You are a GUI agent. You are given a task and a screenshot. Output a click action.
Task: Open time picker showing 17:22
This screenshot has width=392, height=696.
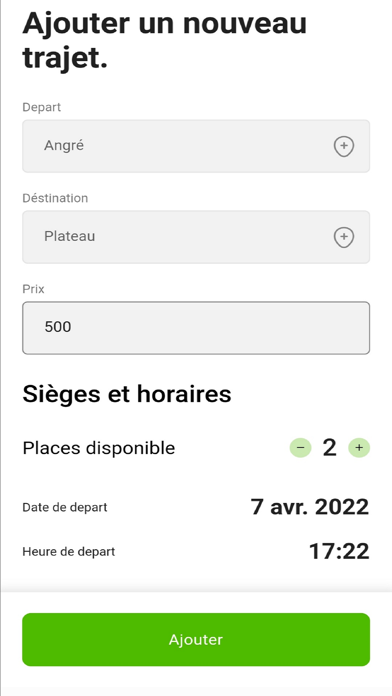pyautogui.click(x=339, y=552)
